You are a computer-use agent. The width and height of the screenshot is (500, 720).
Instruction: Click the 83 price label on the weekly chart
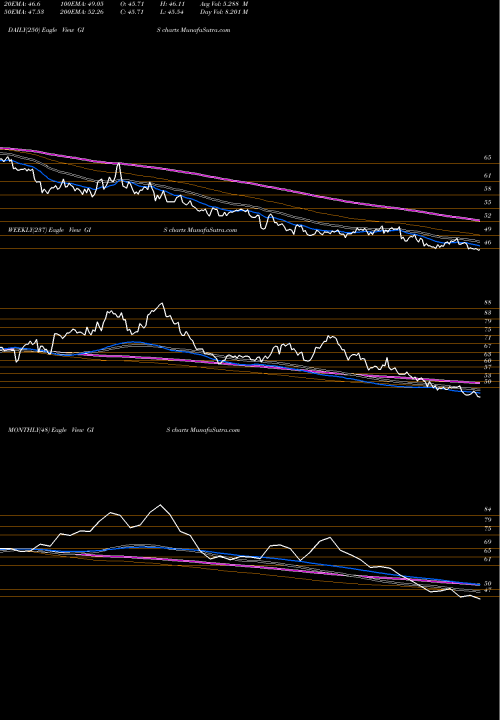(x=487, y=313)
